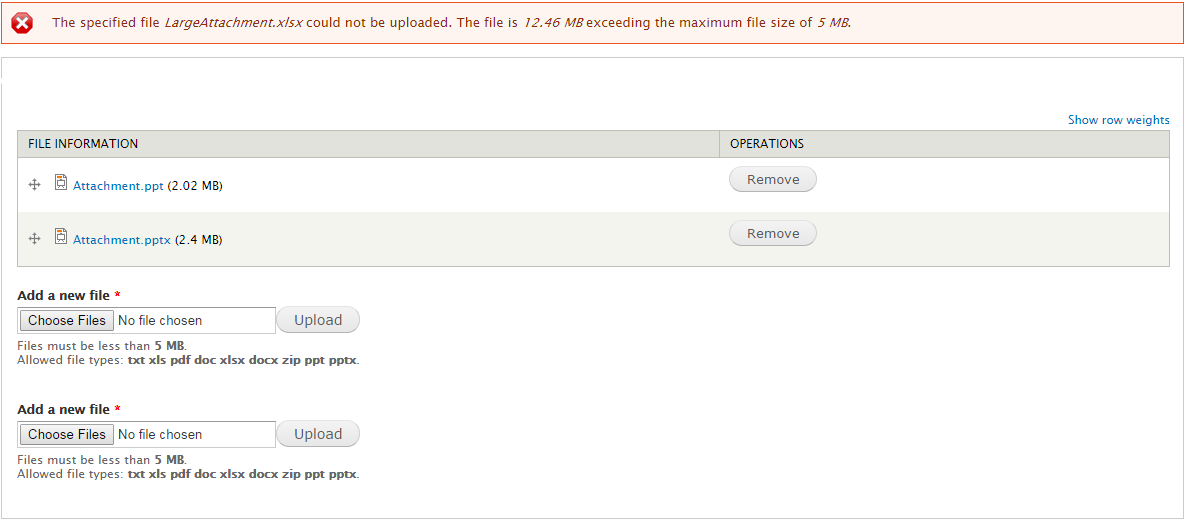Click the red error icon in the alert
Screen dimensions: 1193x523
[22, 23]
